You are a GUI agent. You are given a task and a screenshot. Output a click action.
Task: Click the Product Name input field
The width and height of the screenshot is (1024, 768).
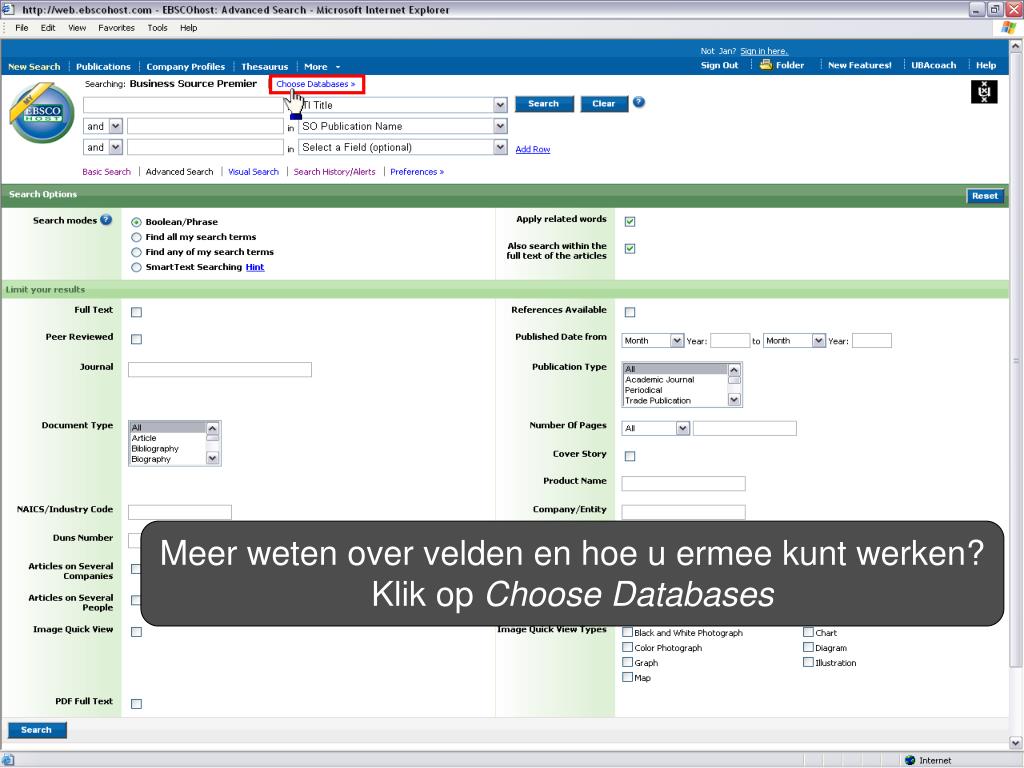pyautogui.click(x=683, y=483)
